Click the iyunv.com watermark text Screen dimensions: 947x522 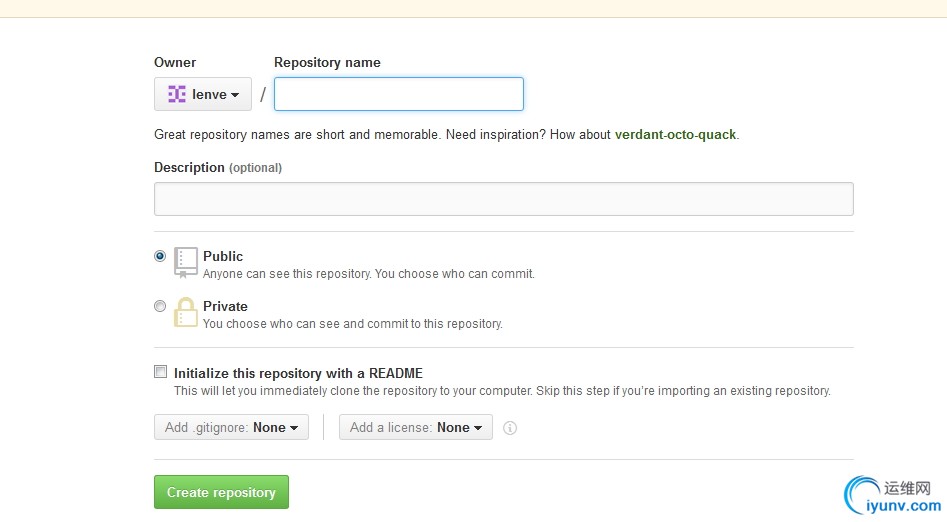click(x=907, y=508)
